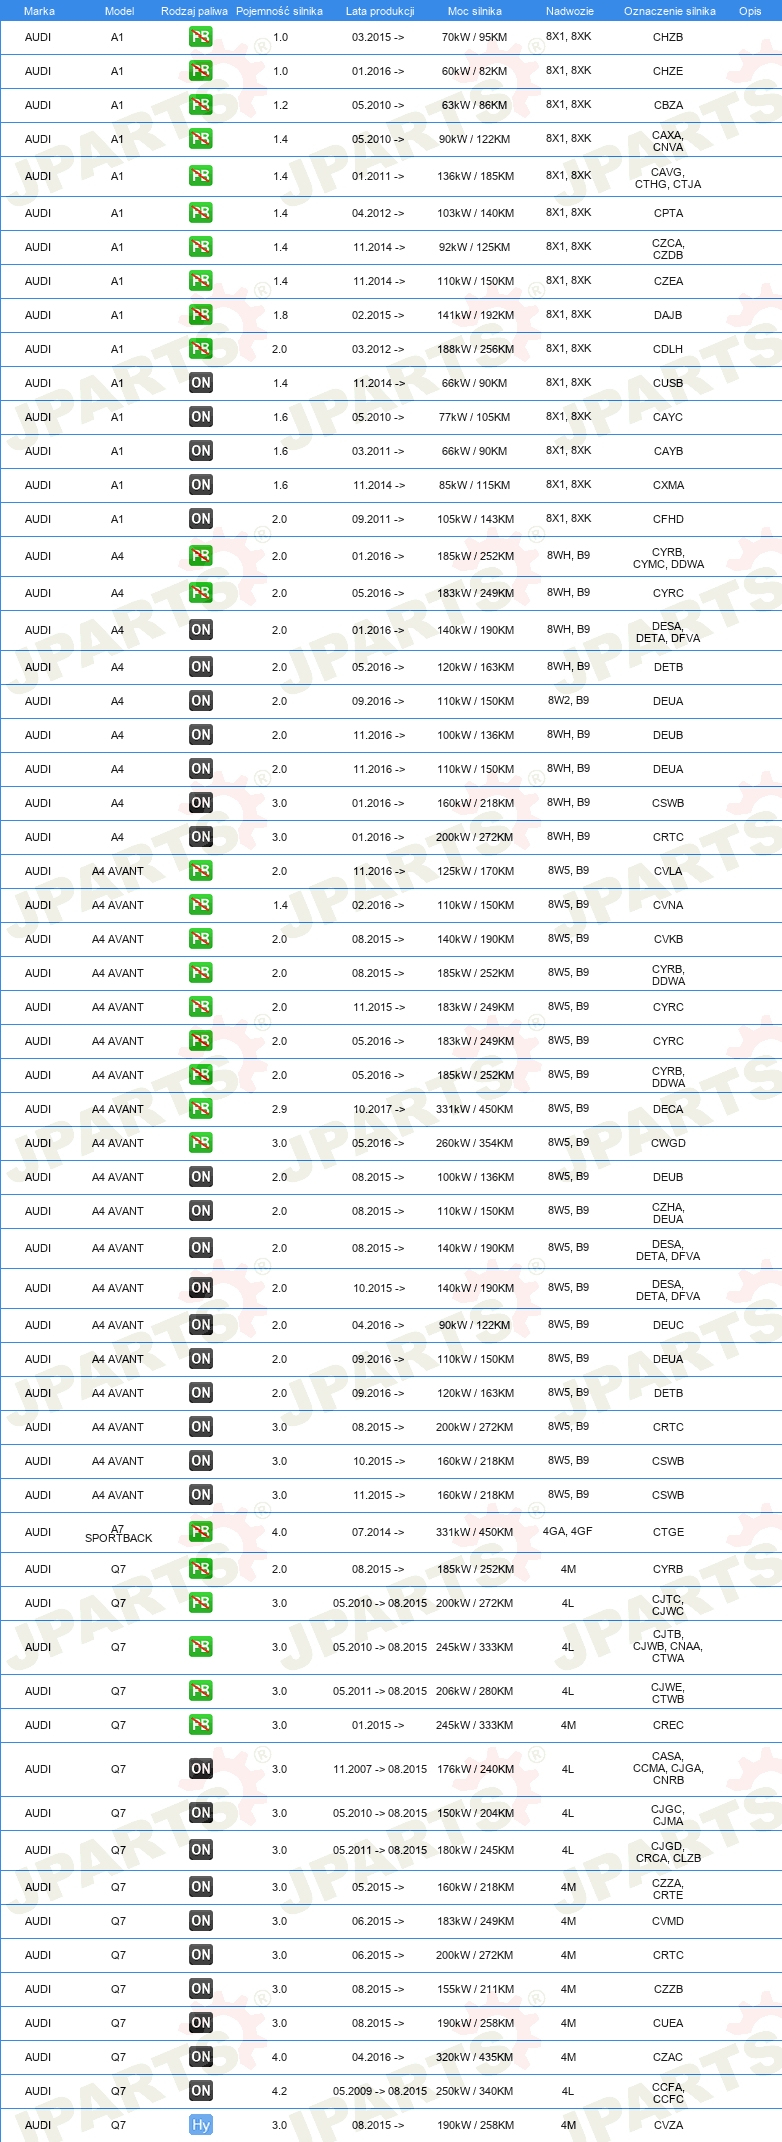This screenshot has height=2142, width=782.
Task: Click the petrol icon in the A7 Sportback row
Action: point(200,1532)
